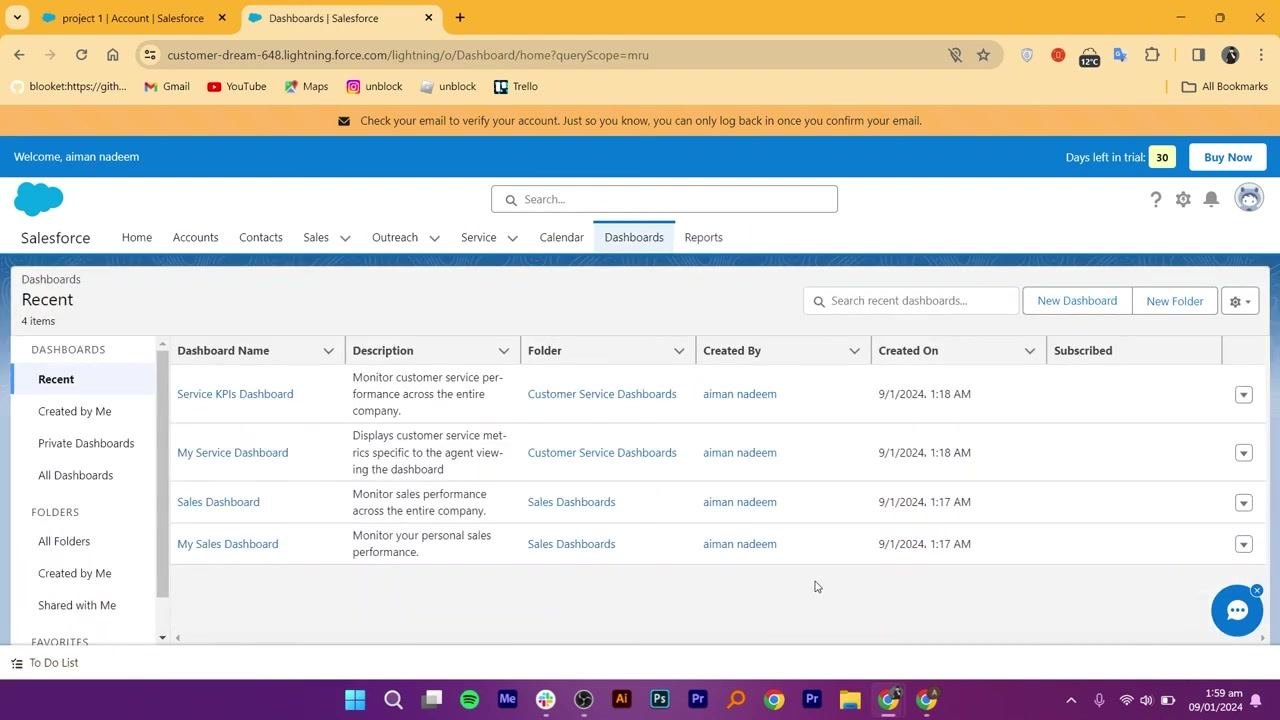Expand Outreach navigation dropdown chevron
Image resolution: width=1280 pixels, height=720 pixels.
coord(434,238)
